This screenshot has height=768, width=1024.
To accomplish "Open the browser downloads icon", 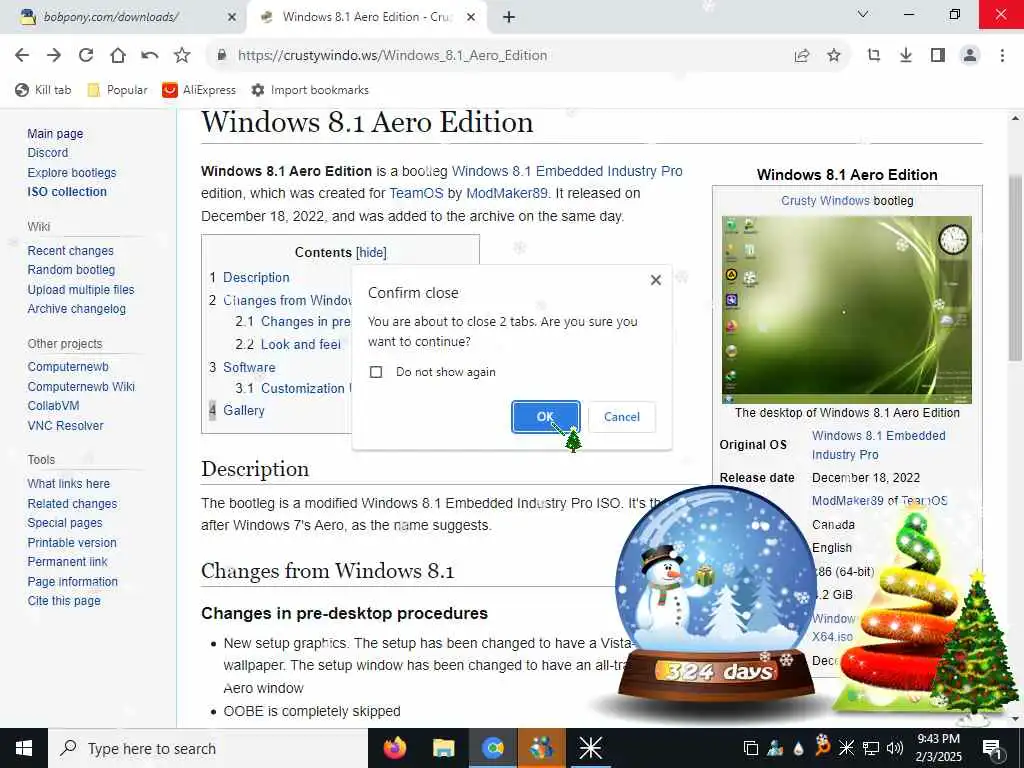I will click(906, 56).
